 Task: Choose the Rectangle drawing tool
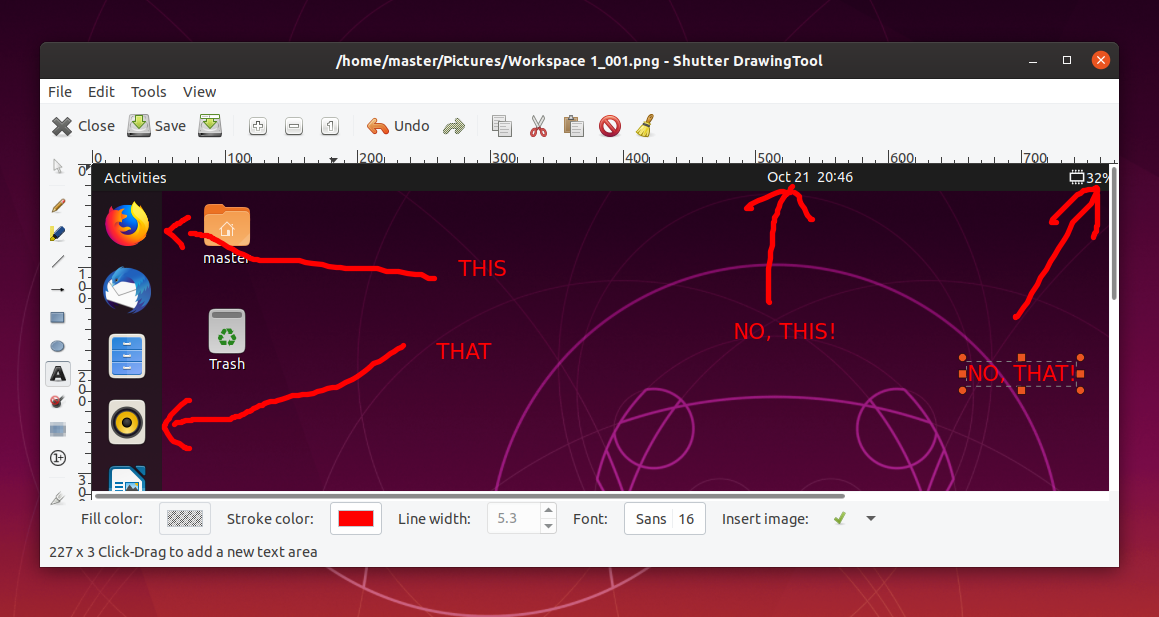(57, 317)
